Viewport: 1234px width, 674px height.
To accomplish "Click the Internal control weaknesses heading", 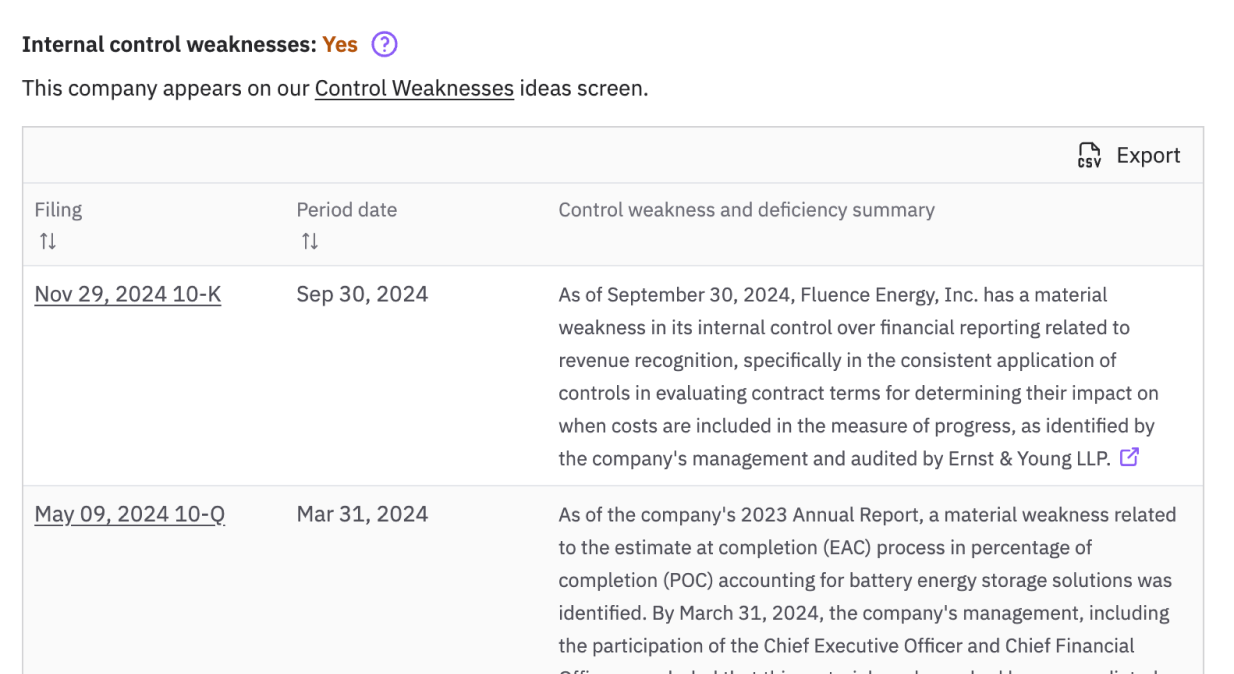I will point(169,45).
